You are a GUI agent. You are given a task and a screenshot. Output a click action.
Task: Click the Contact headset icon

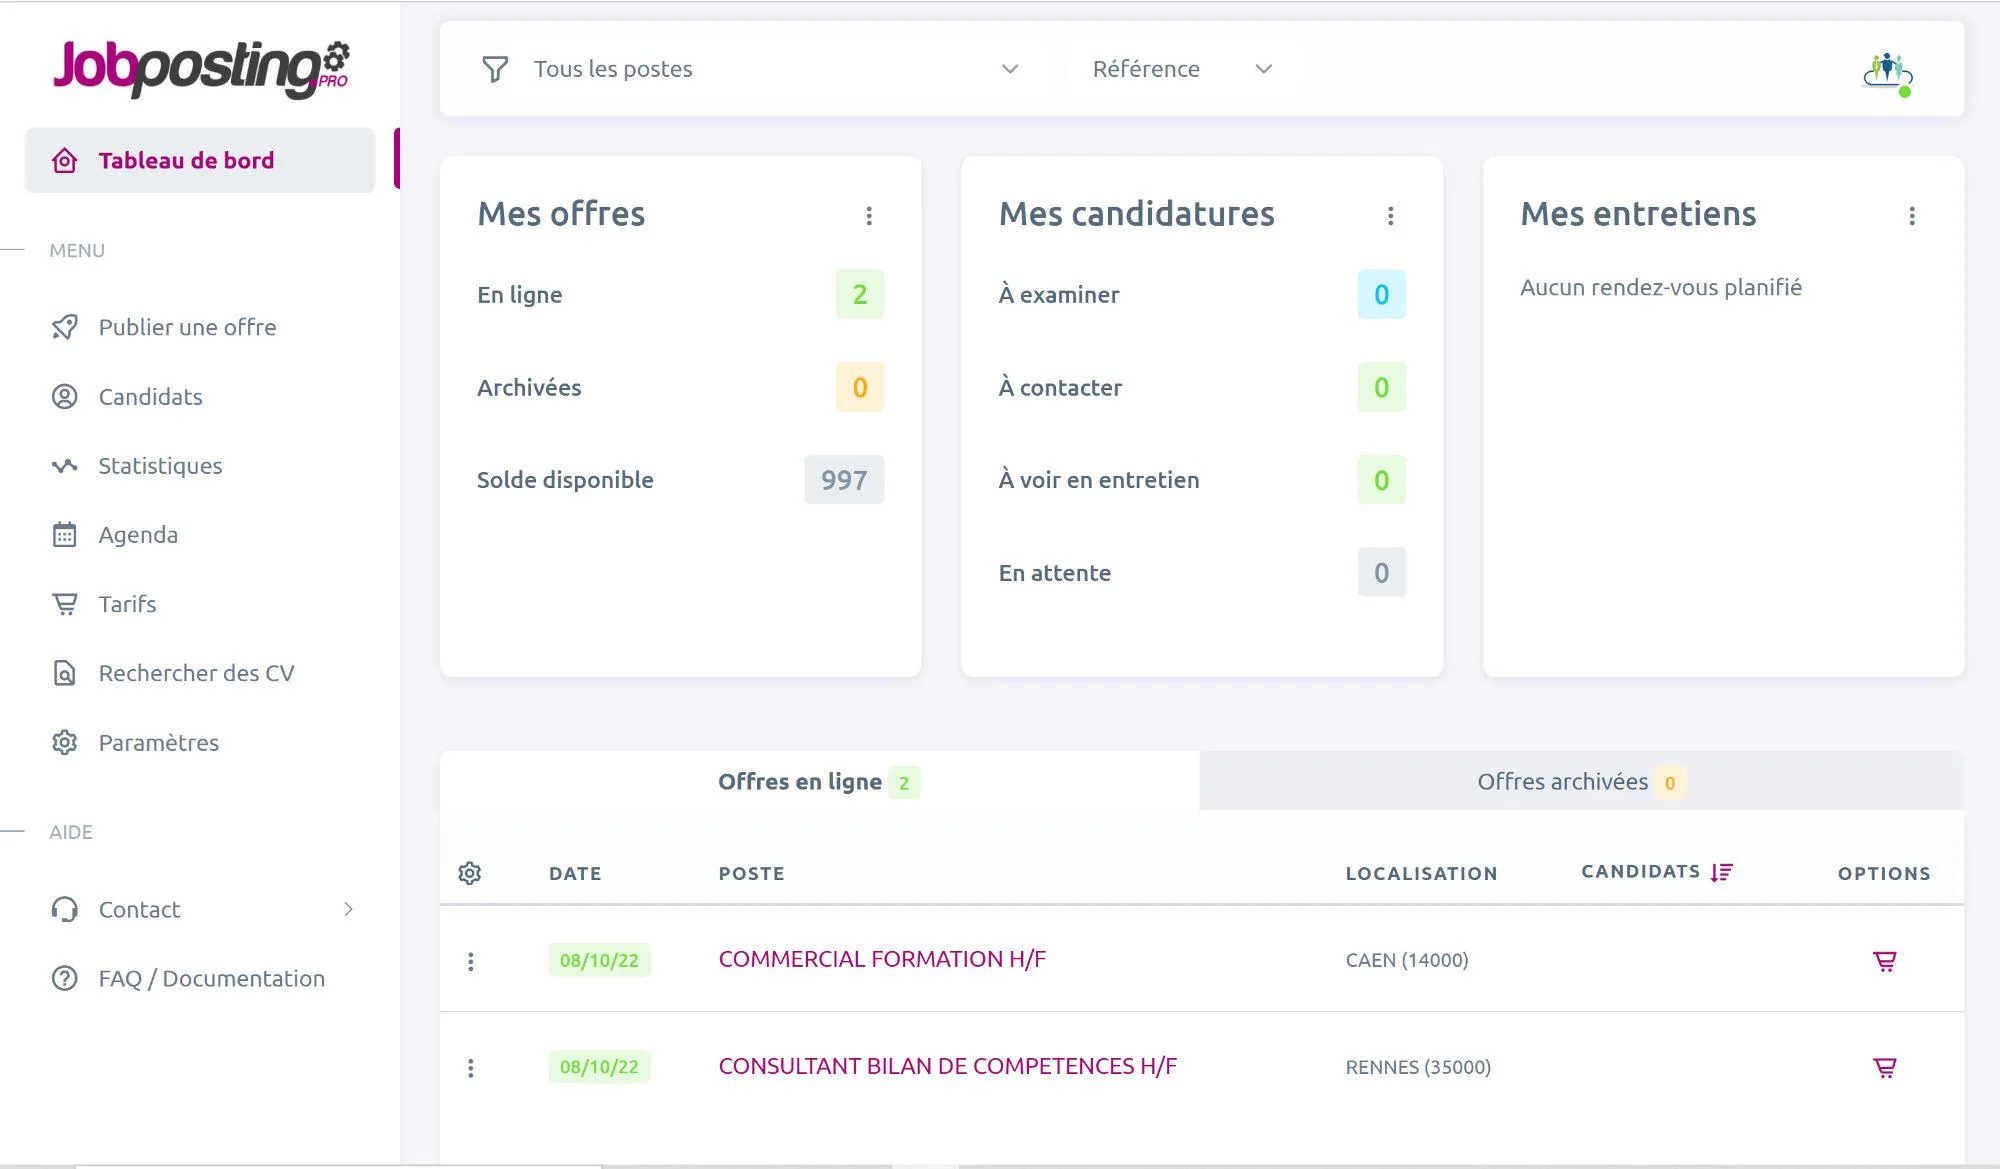[64, 909]
